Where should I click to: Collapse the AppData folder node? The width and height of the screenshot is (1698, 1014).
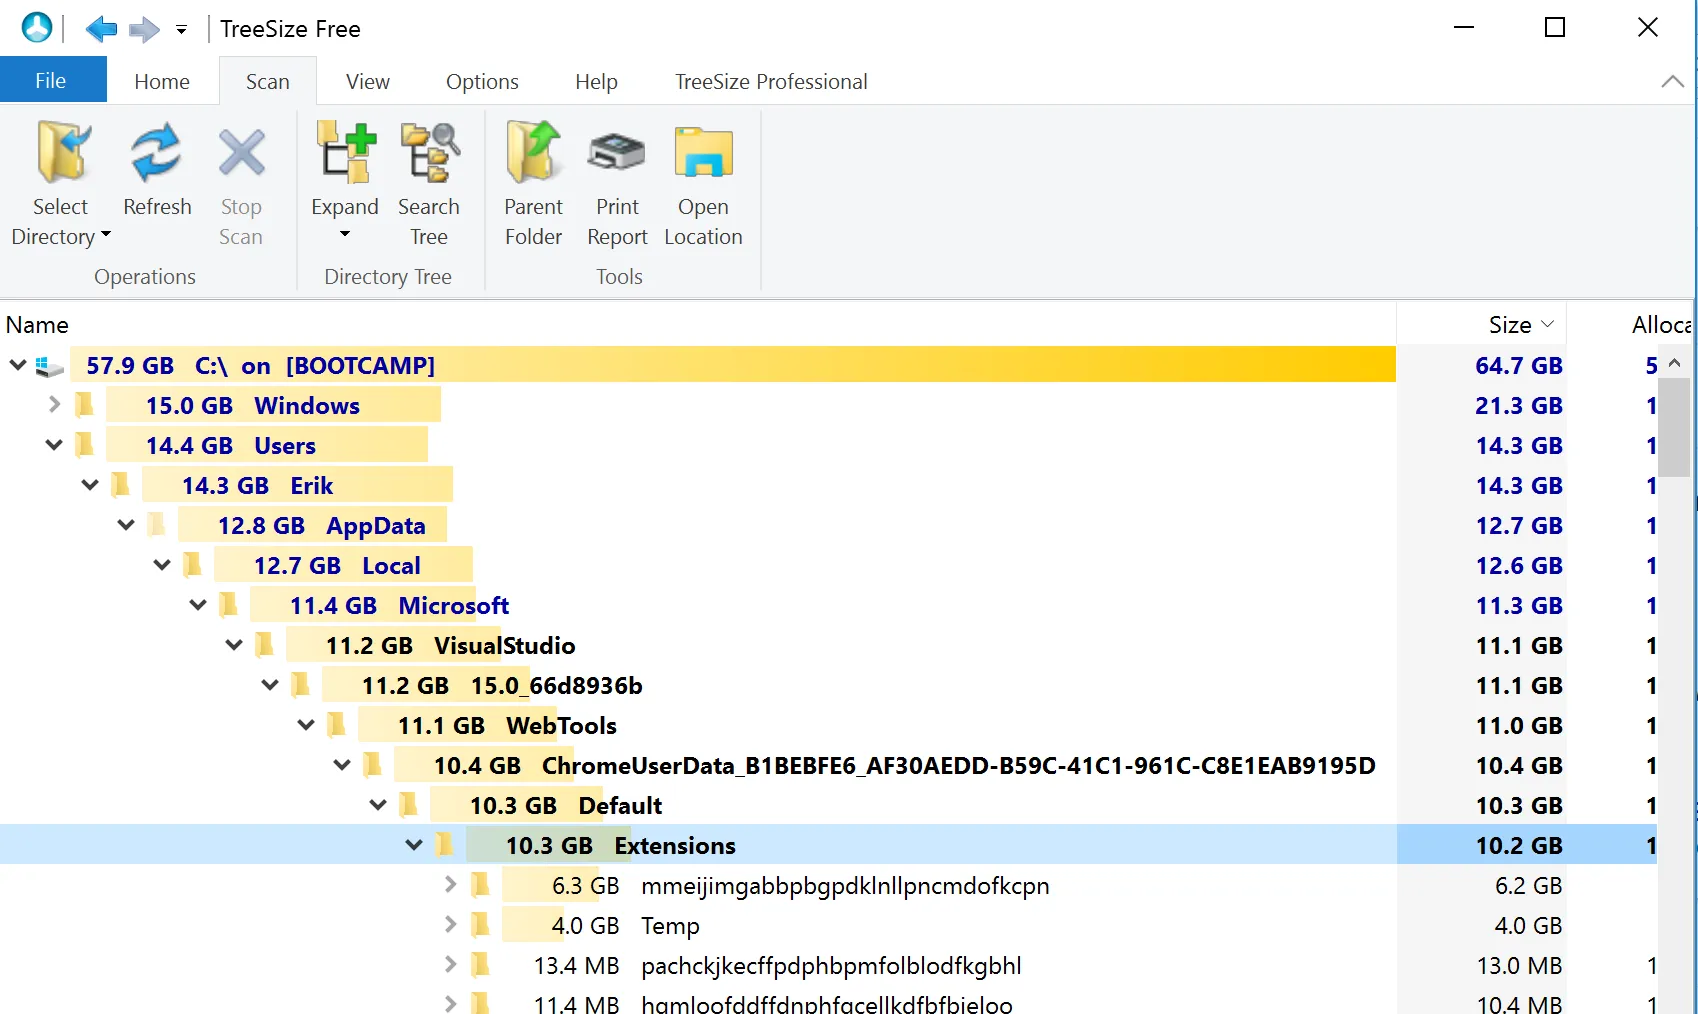click(x=126, y=525)
